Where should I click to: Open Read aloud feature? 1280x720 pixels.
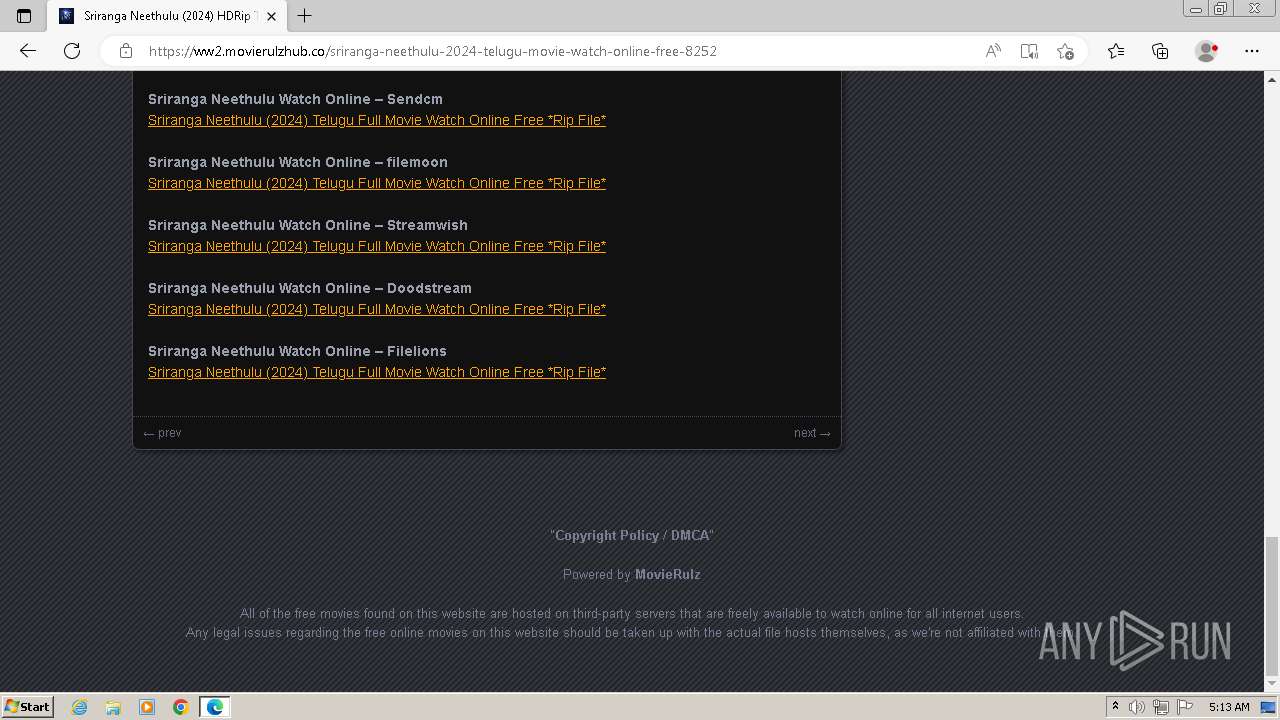pyautogui.click(x=993, y=51)
